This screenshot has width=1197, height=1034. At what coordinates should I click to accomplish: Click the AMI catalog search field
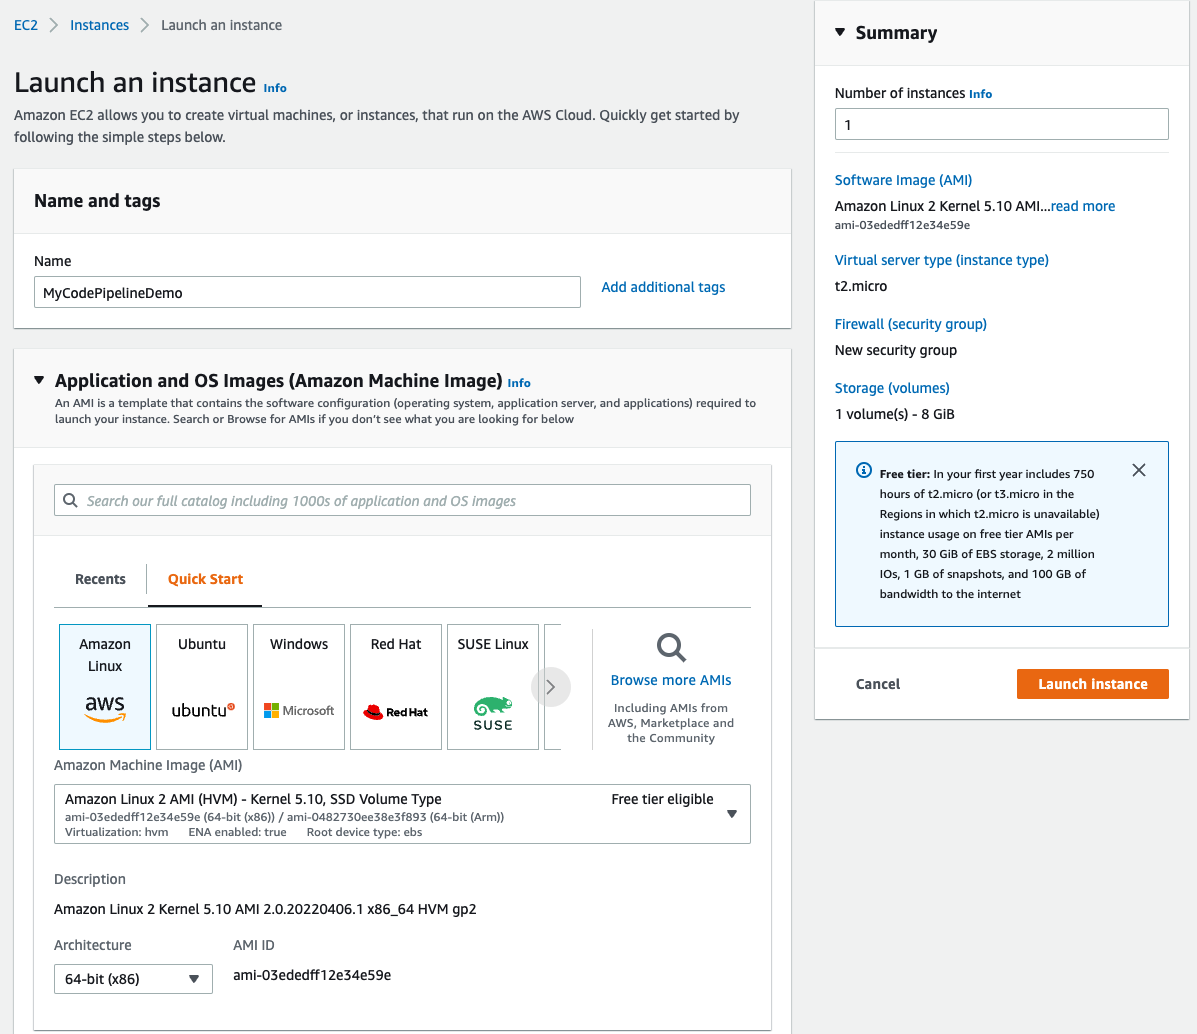point(402,500)
